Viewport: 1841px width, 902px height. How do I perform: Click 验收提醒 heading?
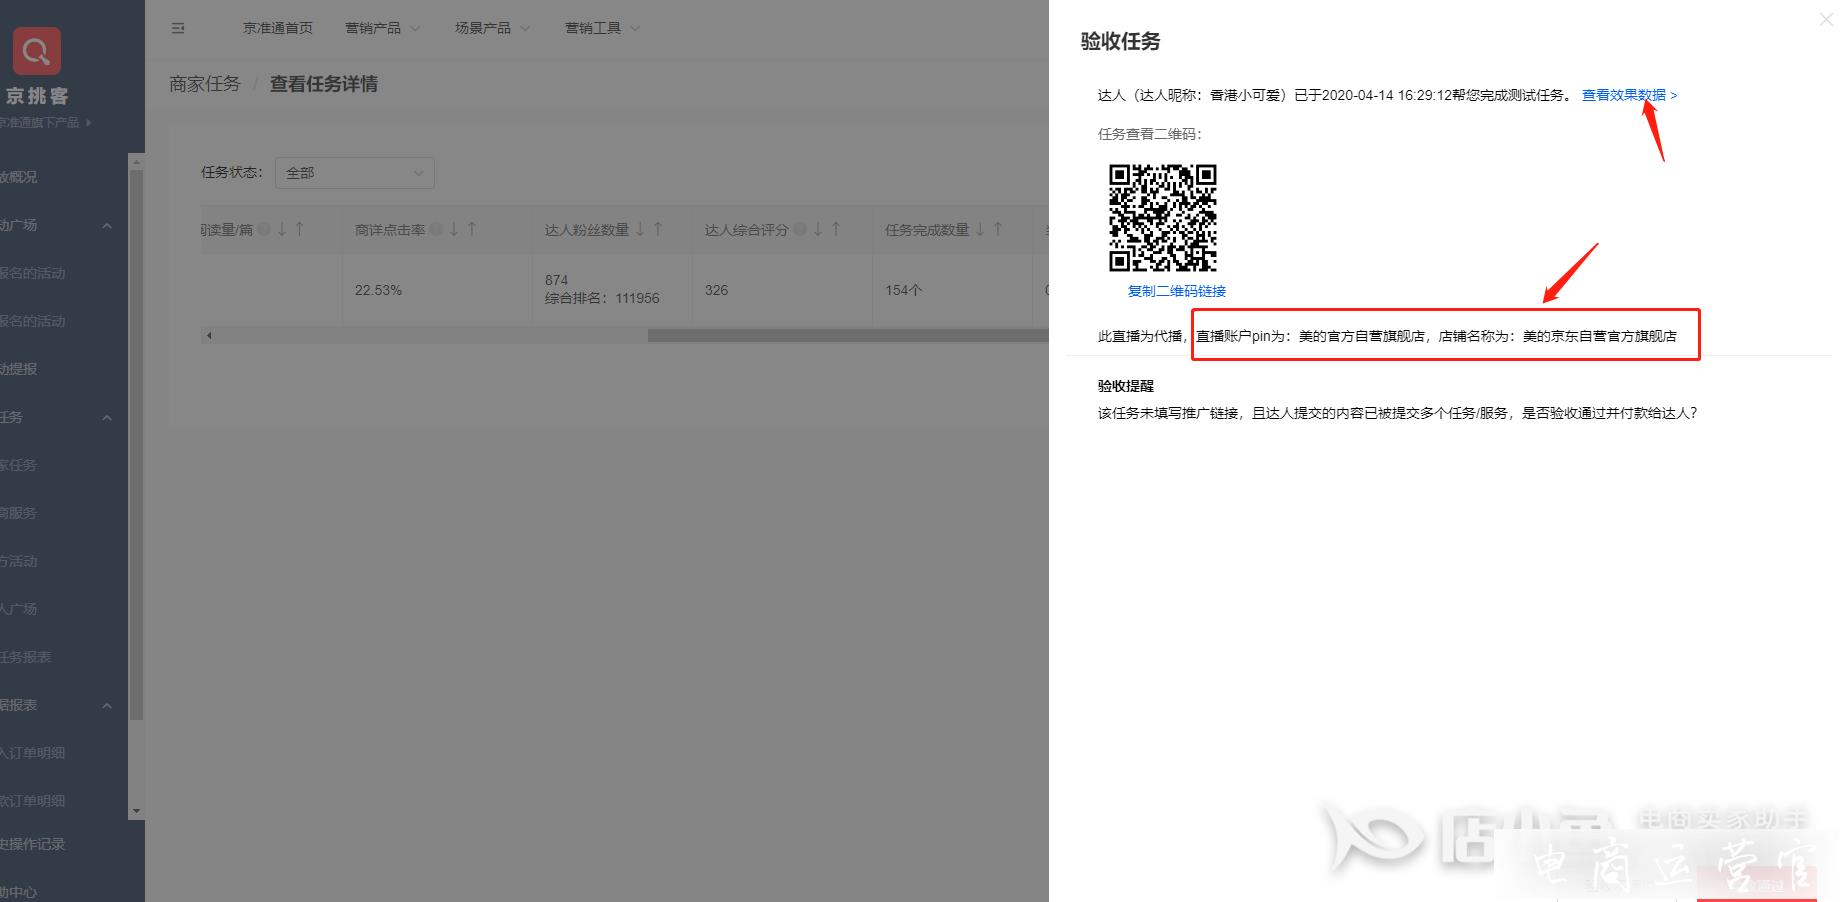[x=1126, y=386]
